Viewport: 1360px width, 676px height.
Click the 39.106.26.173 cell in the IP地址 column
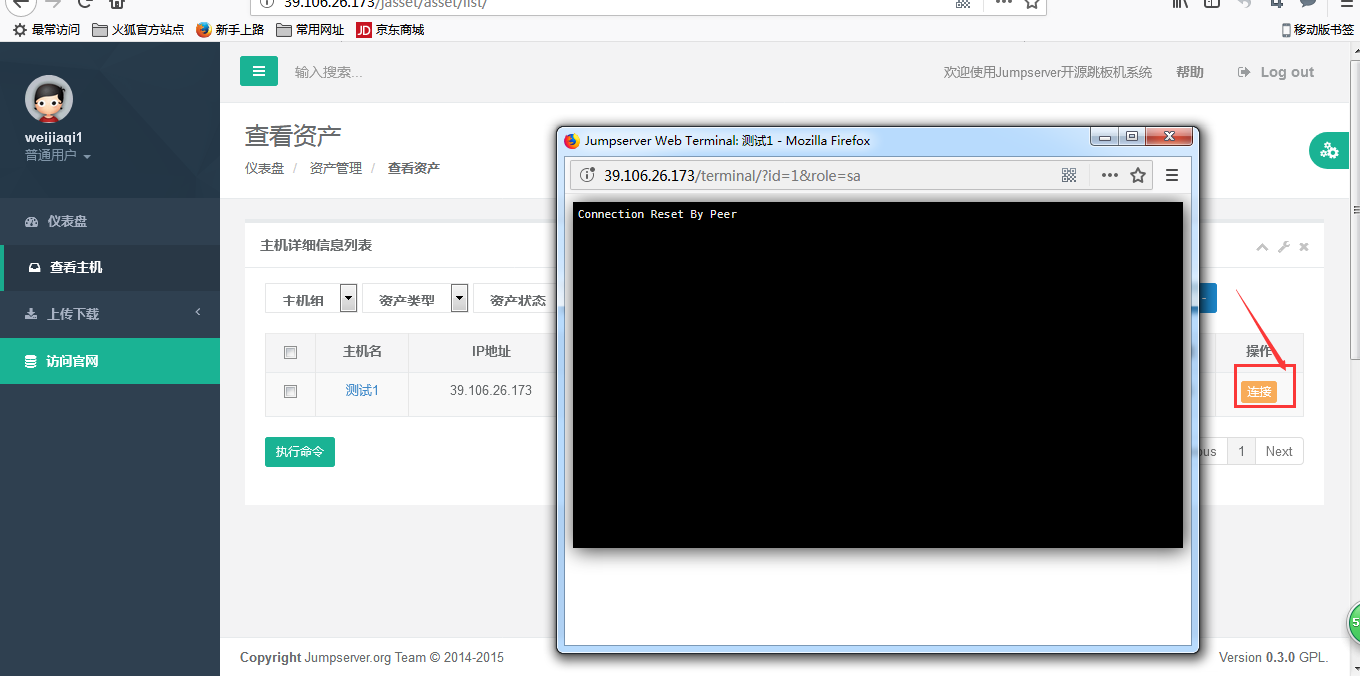pyautogui.click(x=491, y=390)
